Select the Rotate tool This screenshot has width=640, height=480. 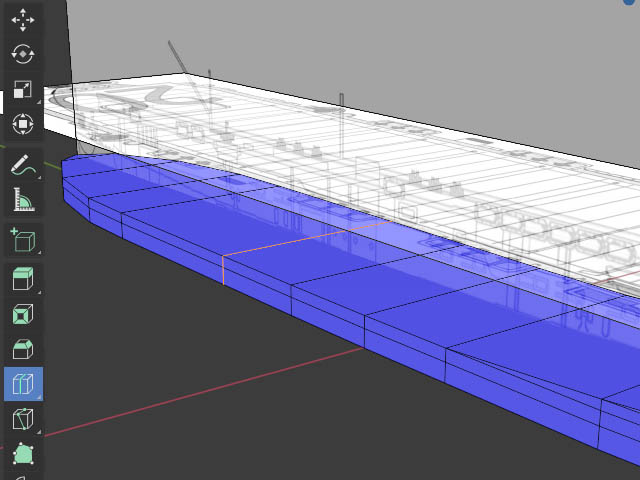coord(23,54)
